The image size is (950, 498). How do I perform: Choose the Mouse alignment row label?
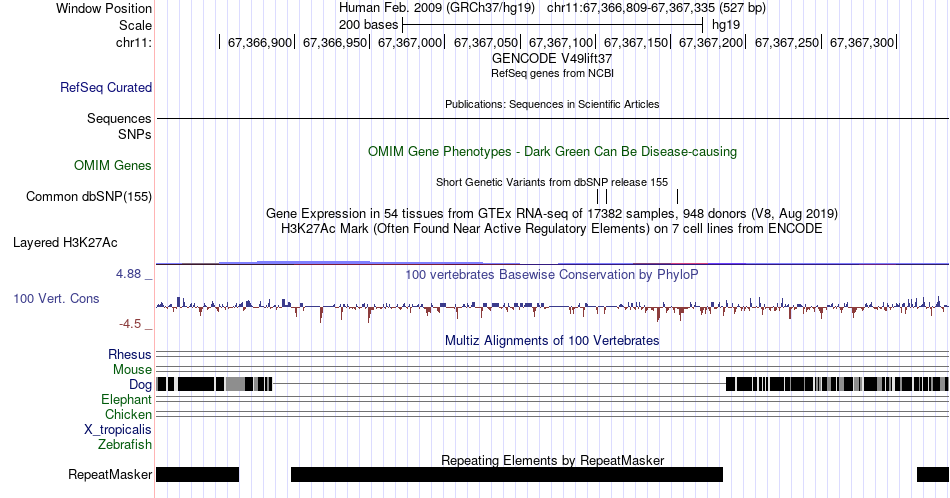click(132, 370)
